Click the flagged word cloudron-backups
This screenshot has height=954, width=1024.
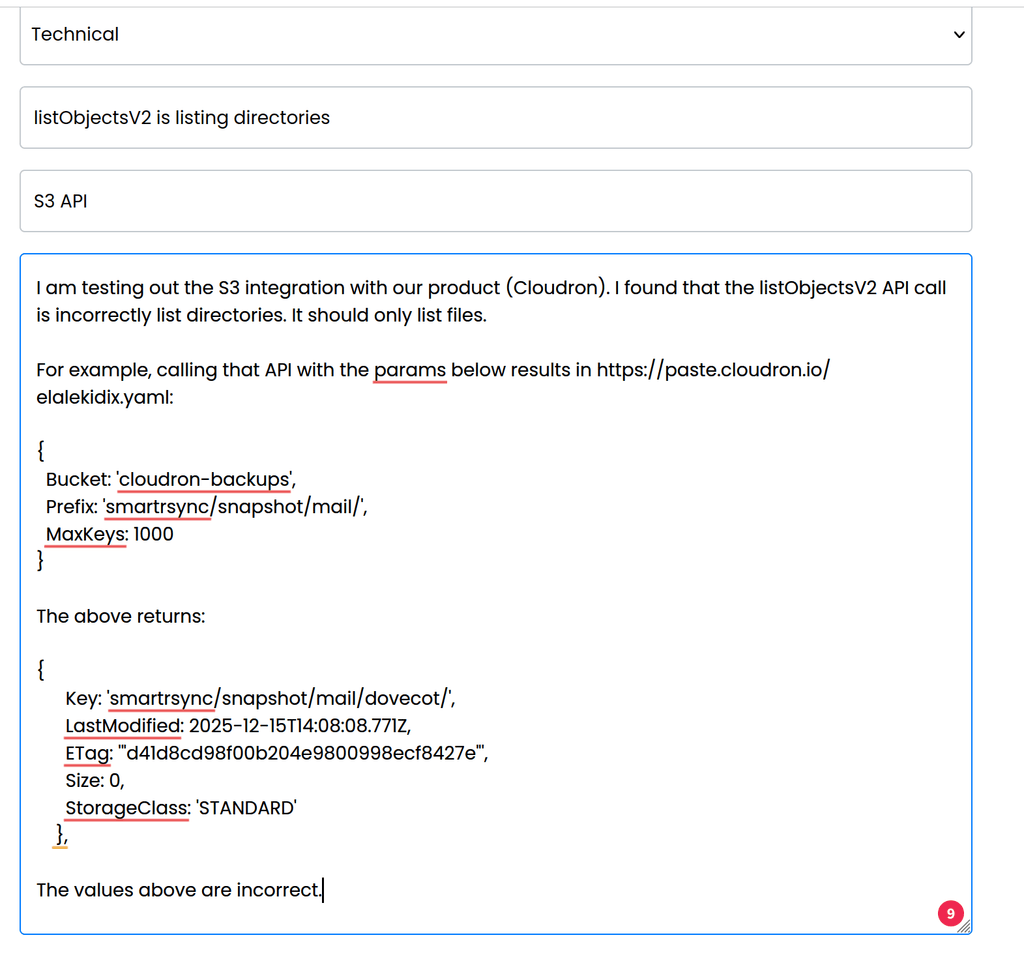click(203, 479)
